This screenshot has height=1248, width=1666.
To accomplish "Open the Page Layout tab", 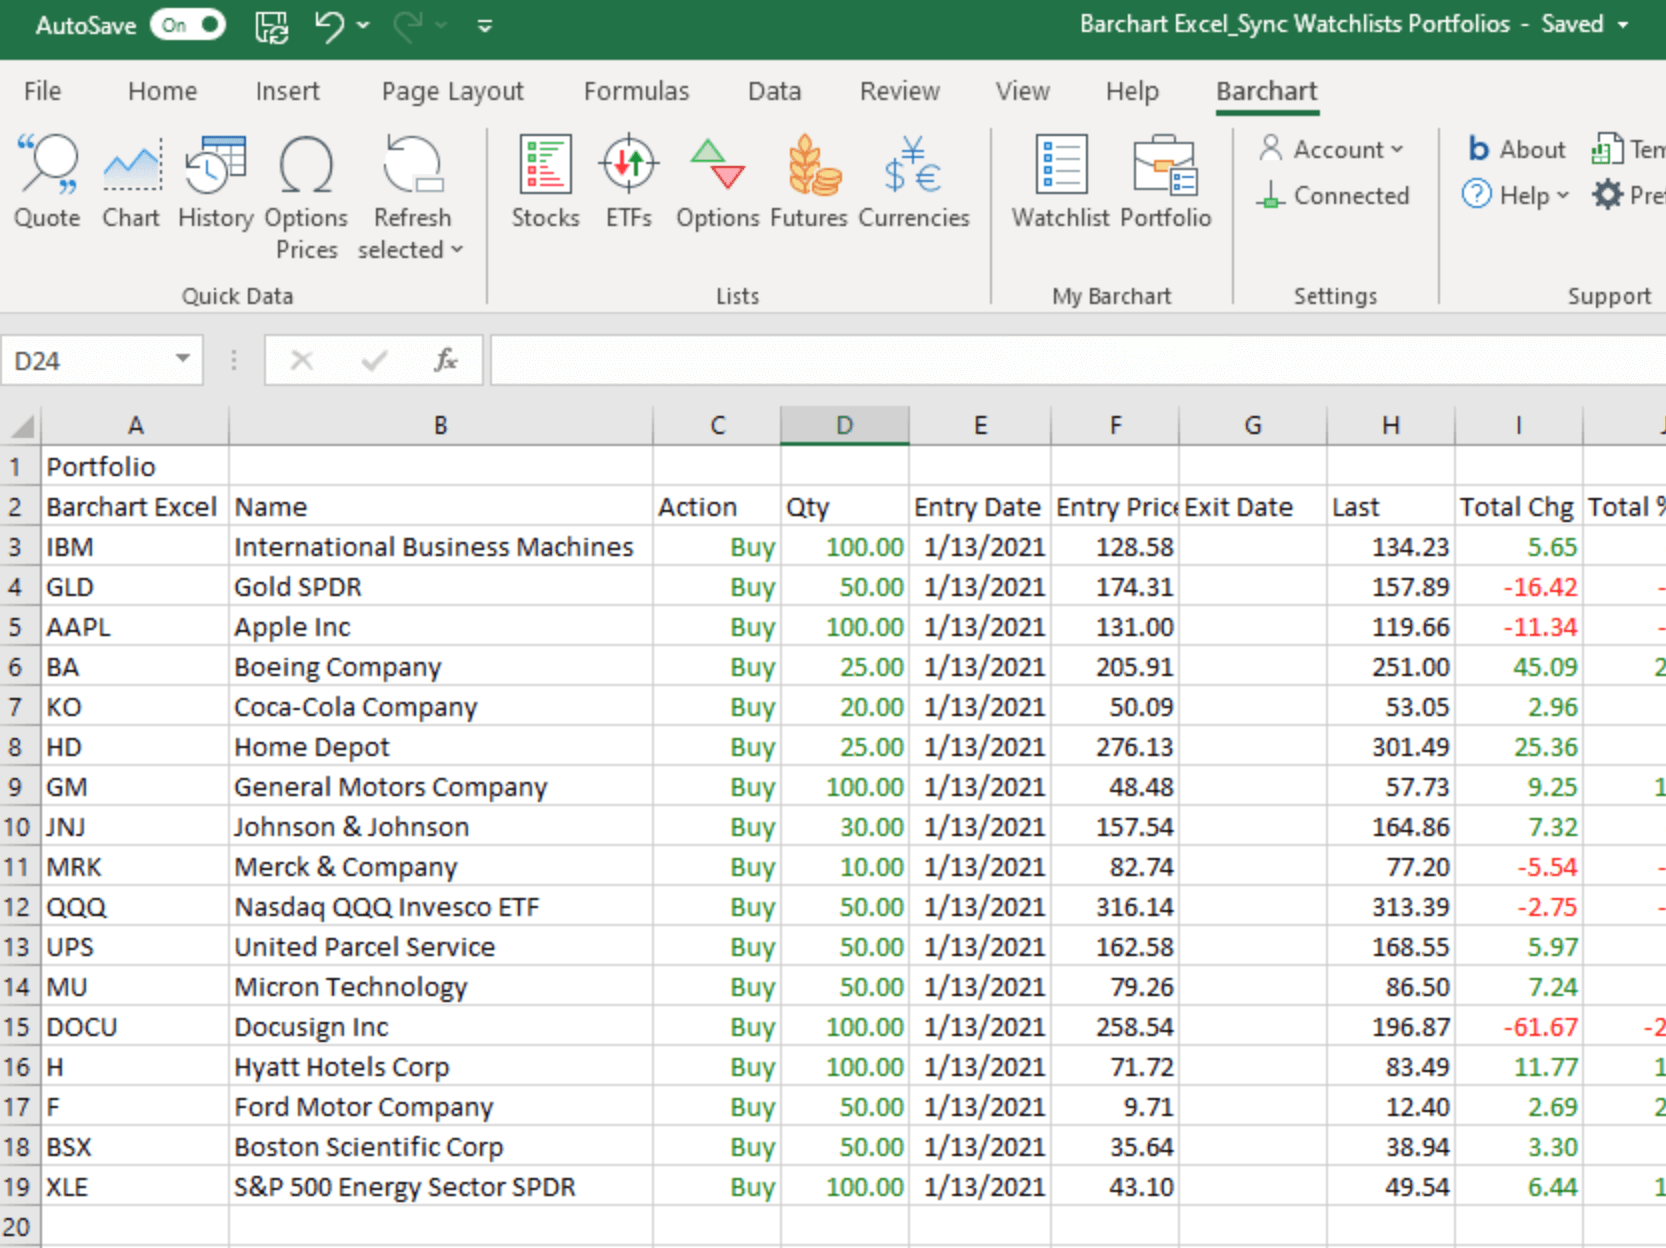I will coord(452,91).
